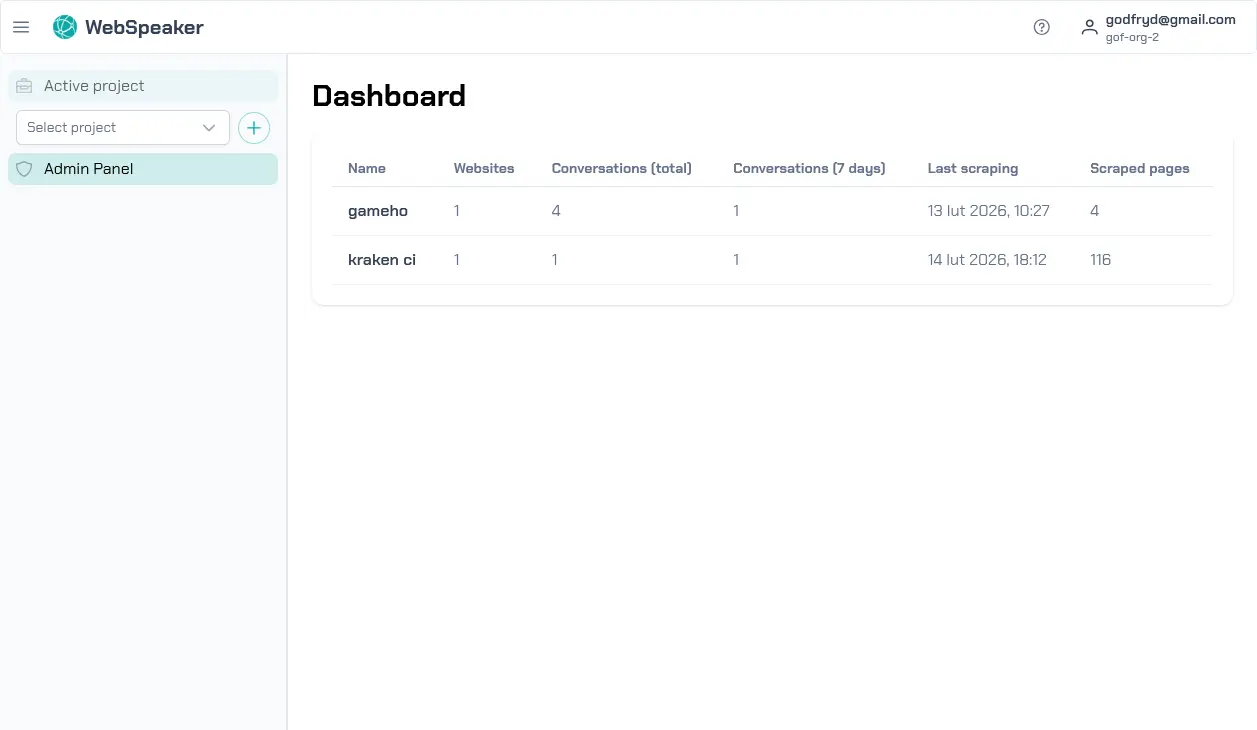Image resolution: width=1257 pixels, height=730 pixels.
Task: Expand the project selector chevron
Action: click(x=209, y=127)
